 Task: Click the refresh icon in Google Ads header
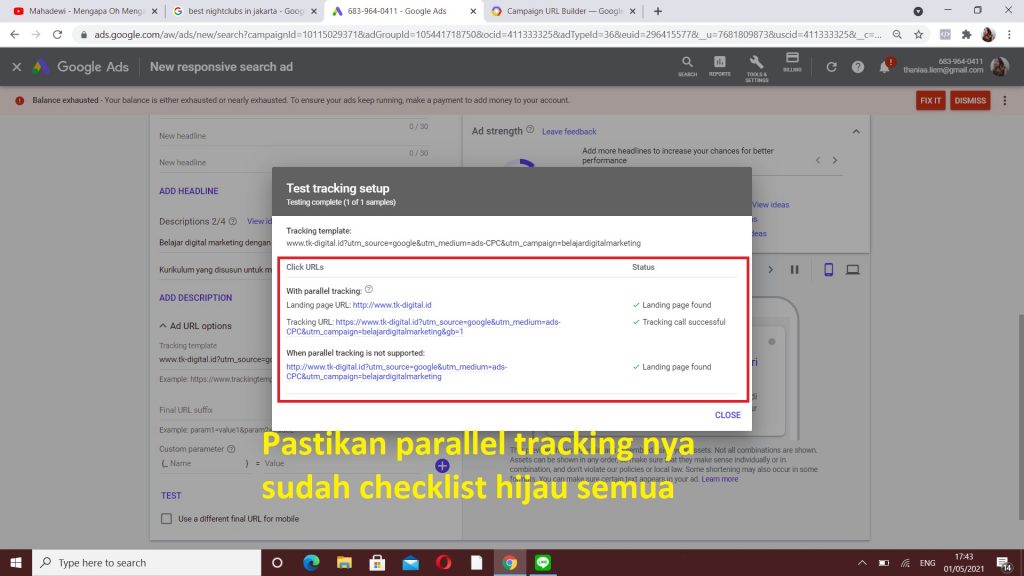(831, 67)
